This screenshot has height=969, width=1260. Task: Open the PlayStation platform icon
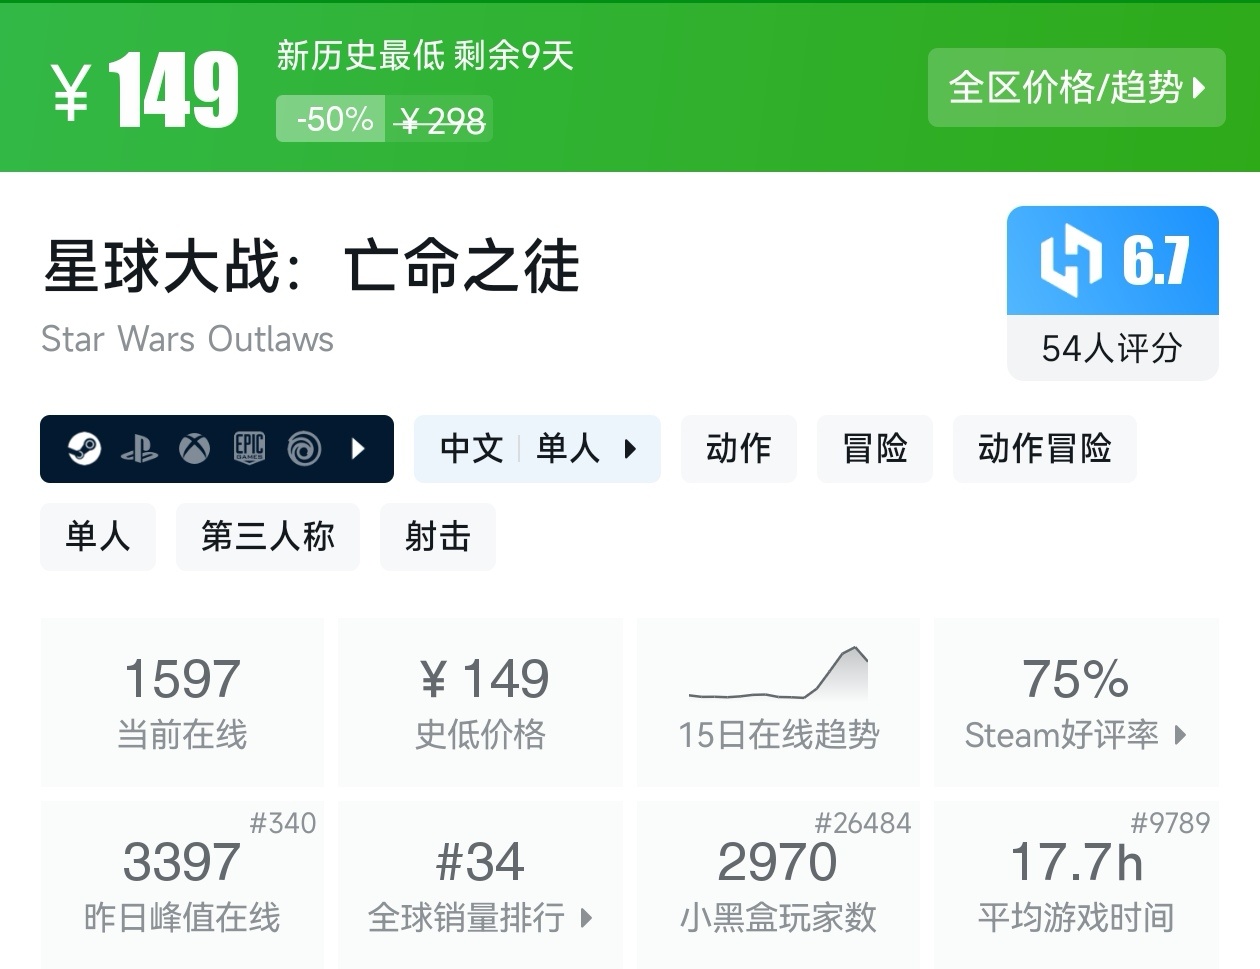pyautogui.click(x=140, y=449)
